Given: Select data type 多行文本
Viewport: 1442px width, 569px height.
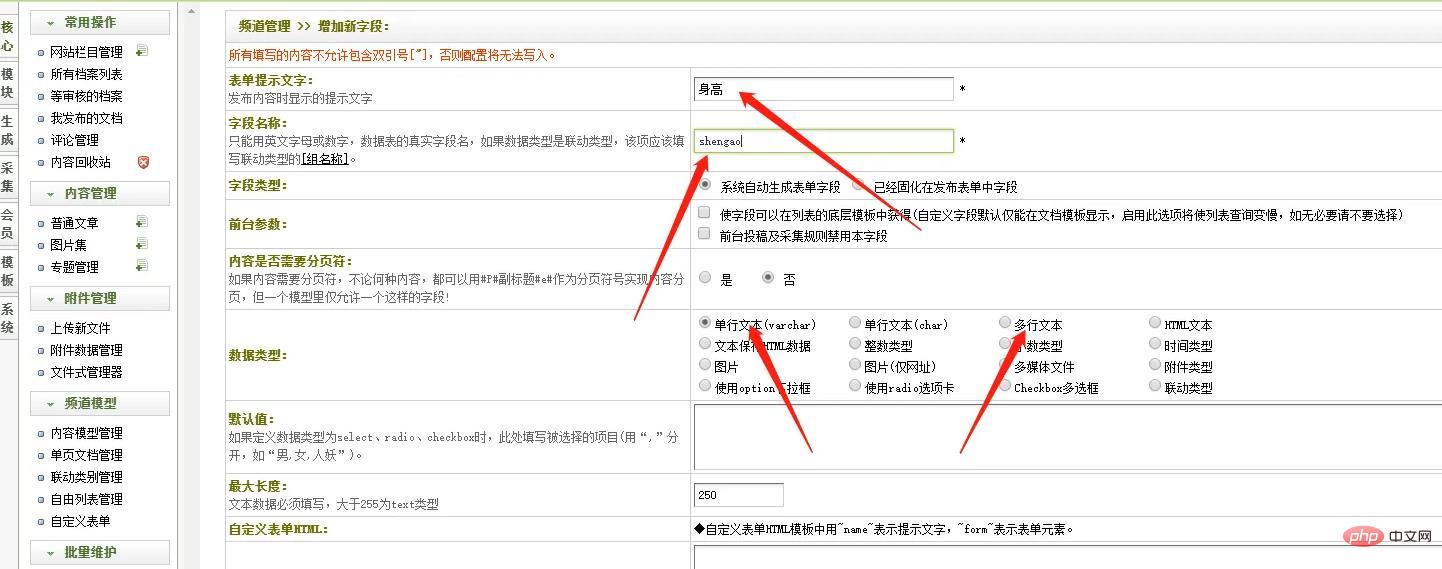Looking at the screenshot, I should (1005, 323).
